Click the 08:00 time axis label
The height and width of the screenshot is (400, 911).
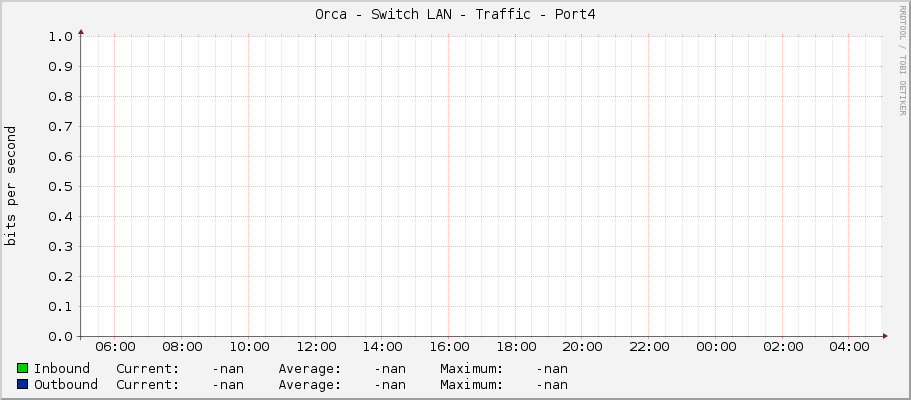click(182, 347)
